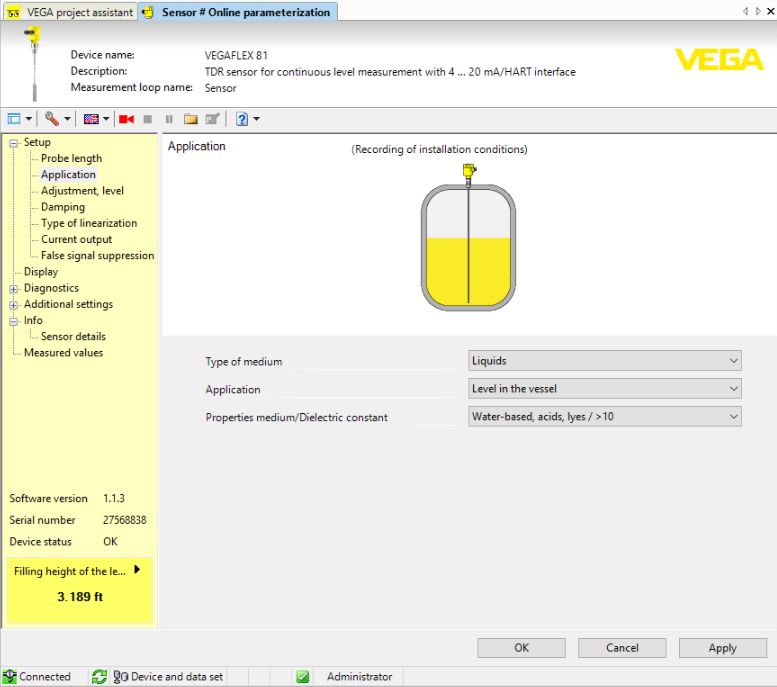Click the VEGAFLEX 81 device name text
The image size is (777, 687).
(x=236, y=56)
